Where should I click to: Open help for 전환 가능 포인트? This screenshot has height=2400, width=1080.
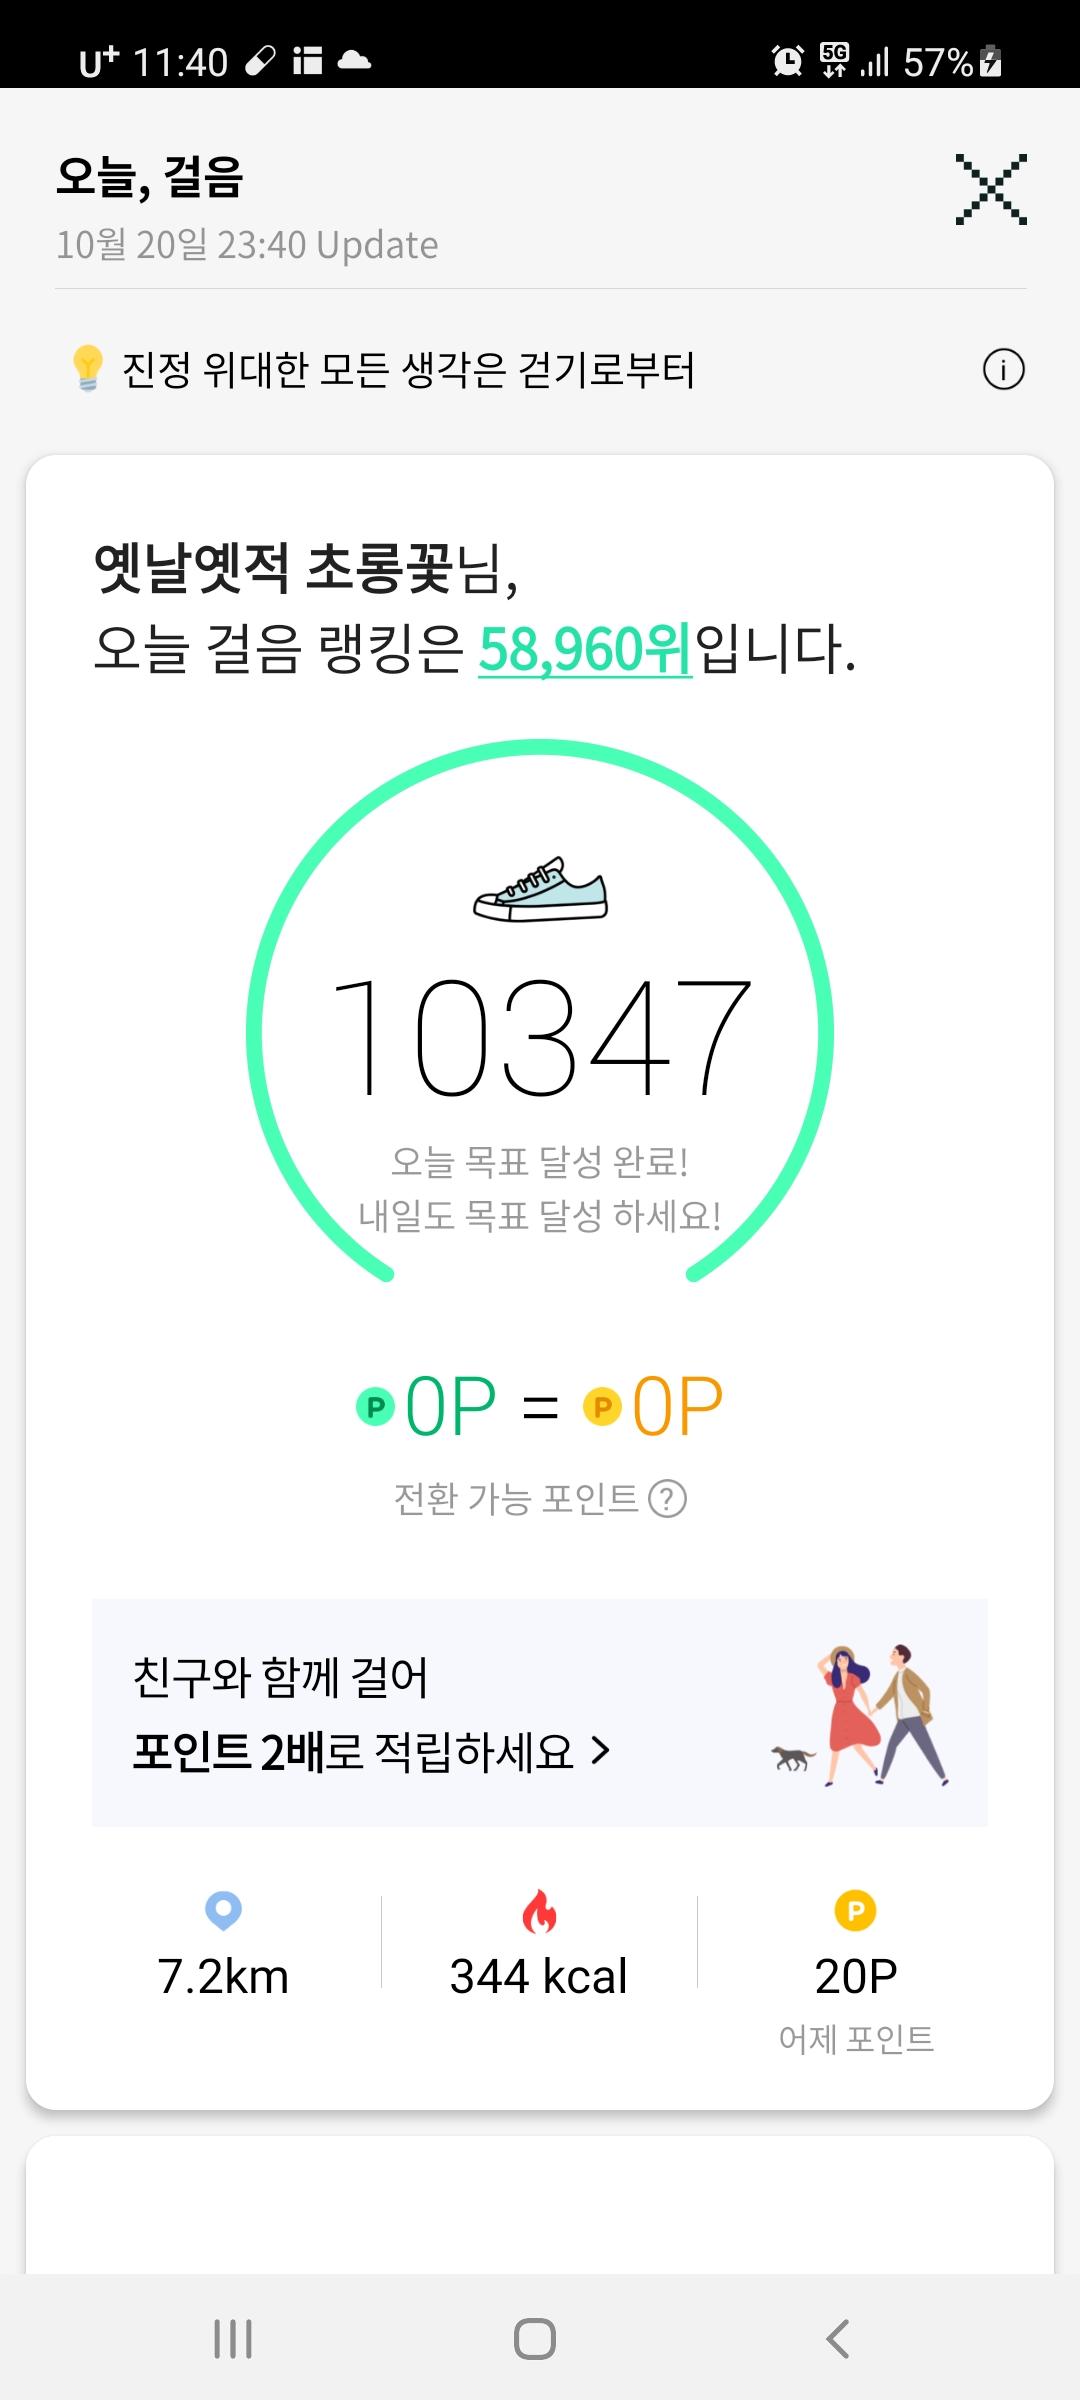tap(667, 1499)
